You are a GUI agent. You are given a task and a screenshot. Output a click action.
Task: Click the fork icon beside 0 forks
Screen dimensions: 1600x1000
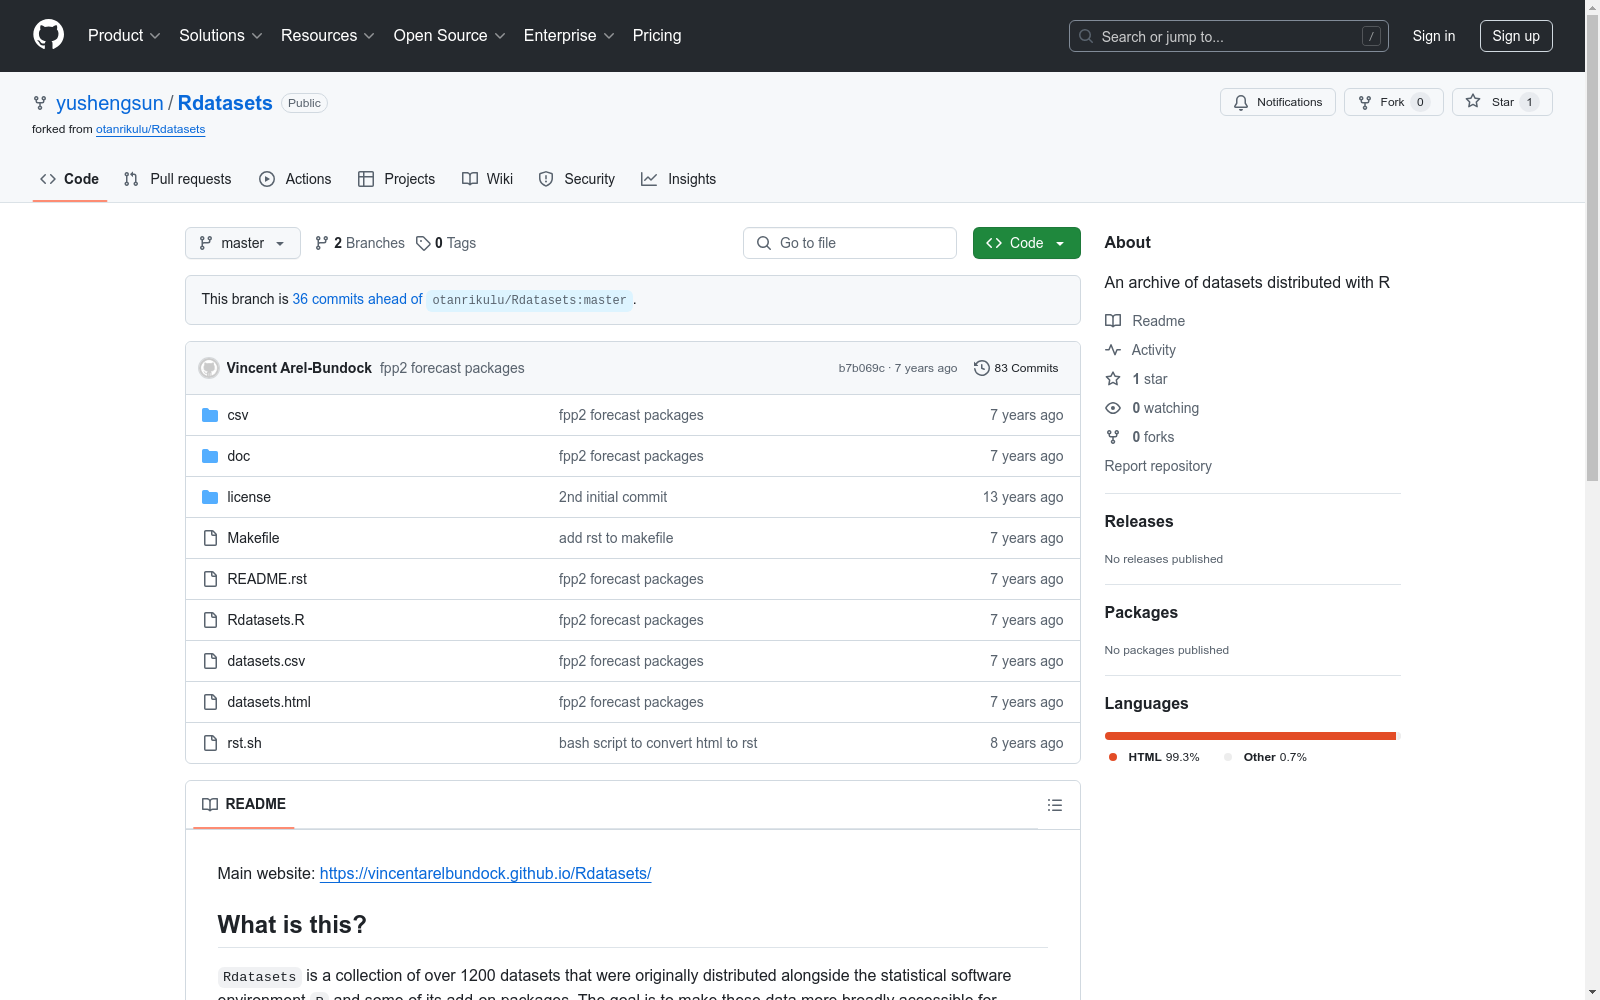1113,437
